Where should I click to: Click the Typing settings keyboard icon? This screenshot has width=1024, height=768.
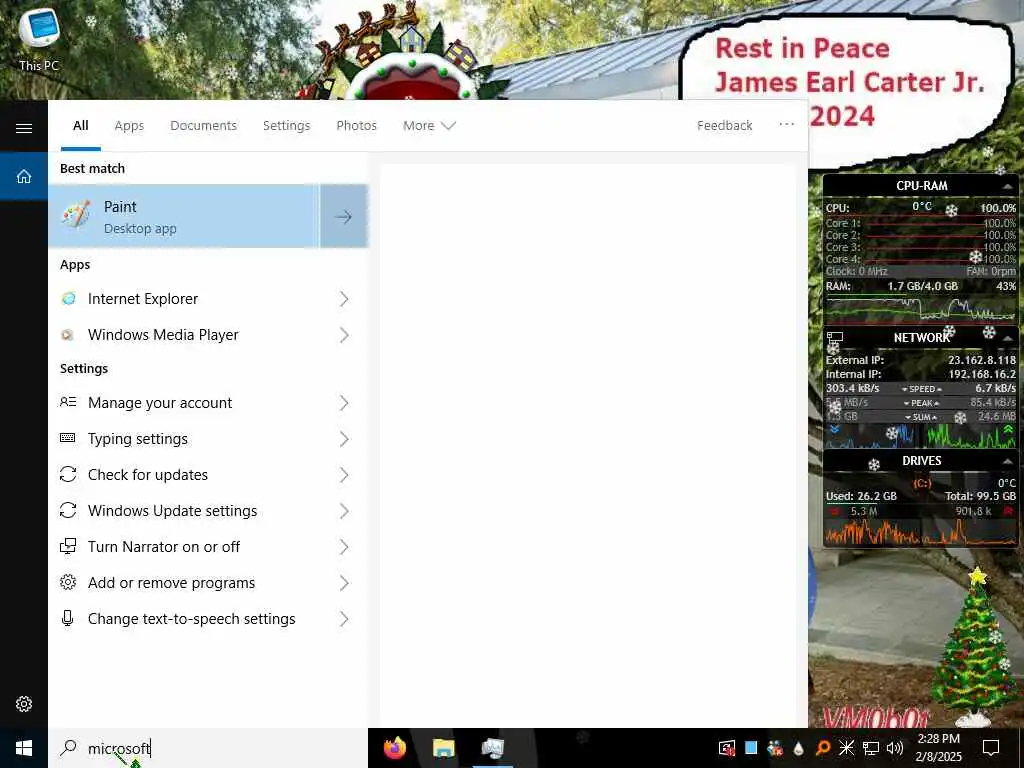pos(68,438)
